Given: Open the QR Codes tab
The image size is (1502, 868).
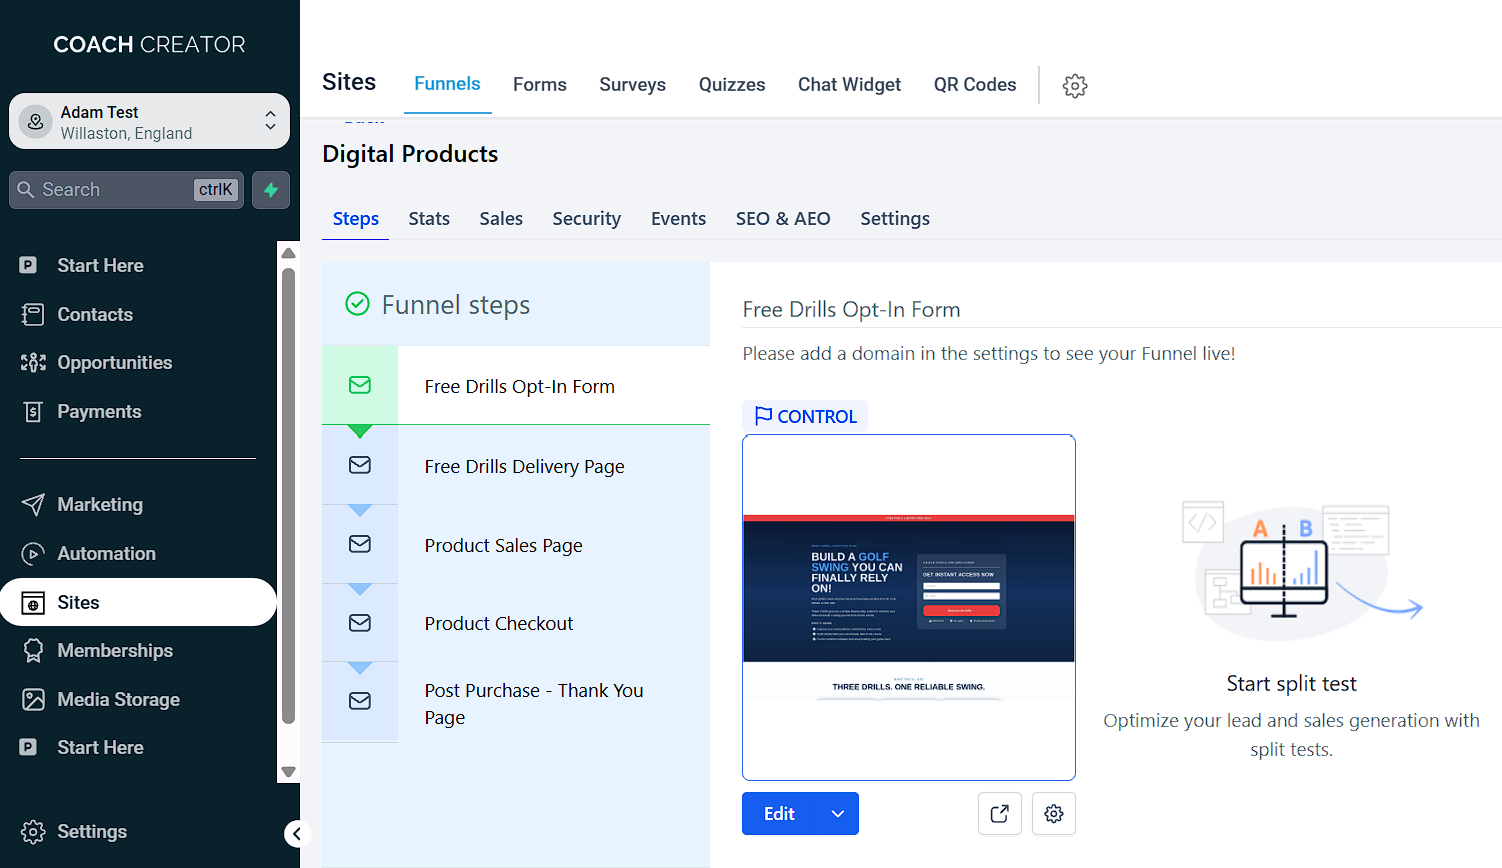Looking at the screenshot, I should click(x=975, y=85).
